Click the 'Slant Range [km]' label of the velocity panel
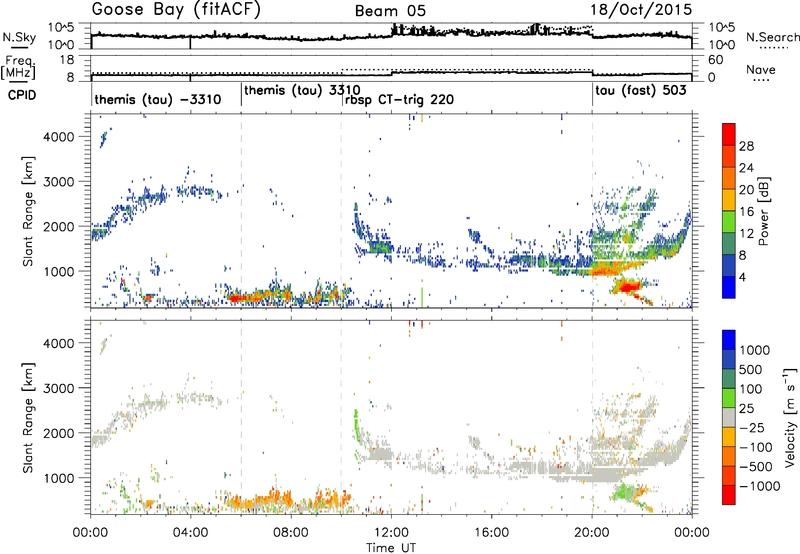This screenshot has width=800, height=554. point(28,417)
